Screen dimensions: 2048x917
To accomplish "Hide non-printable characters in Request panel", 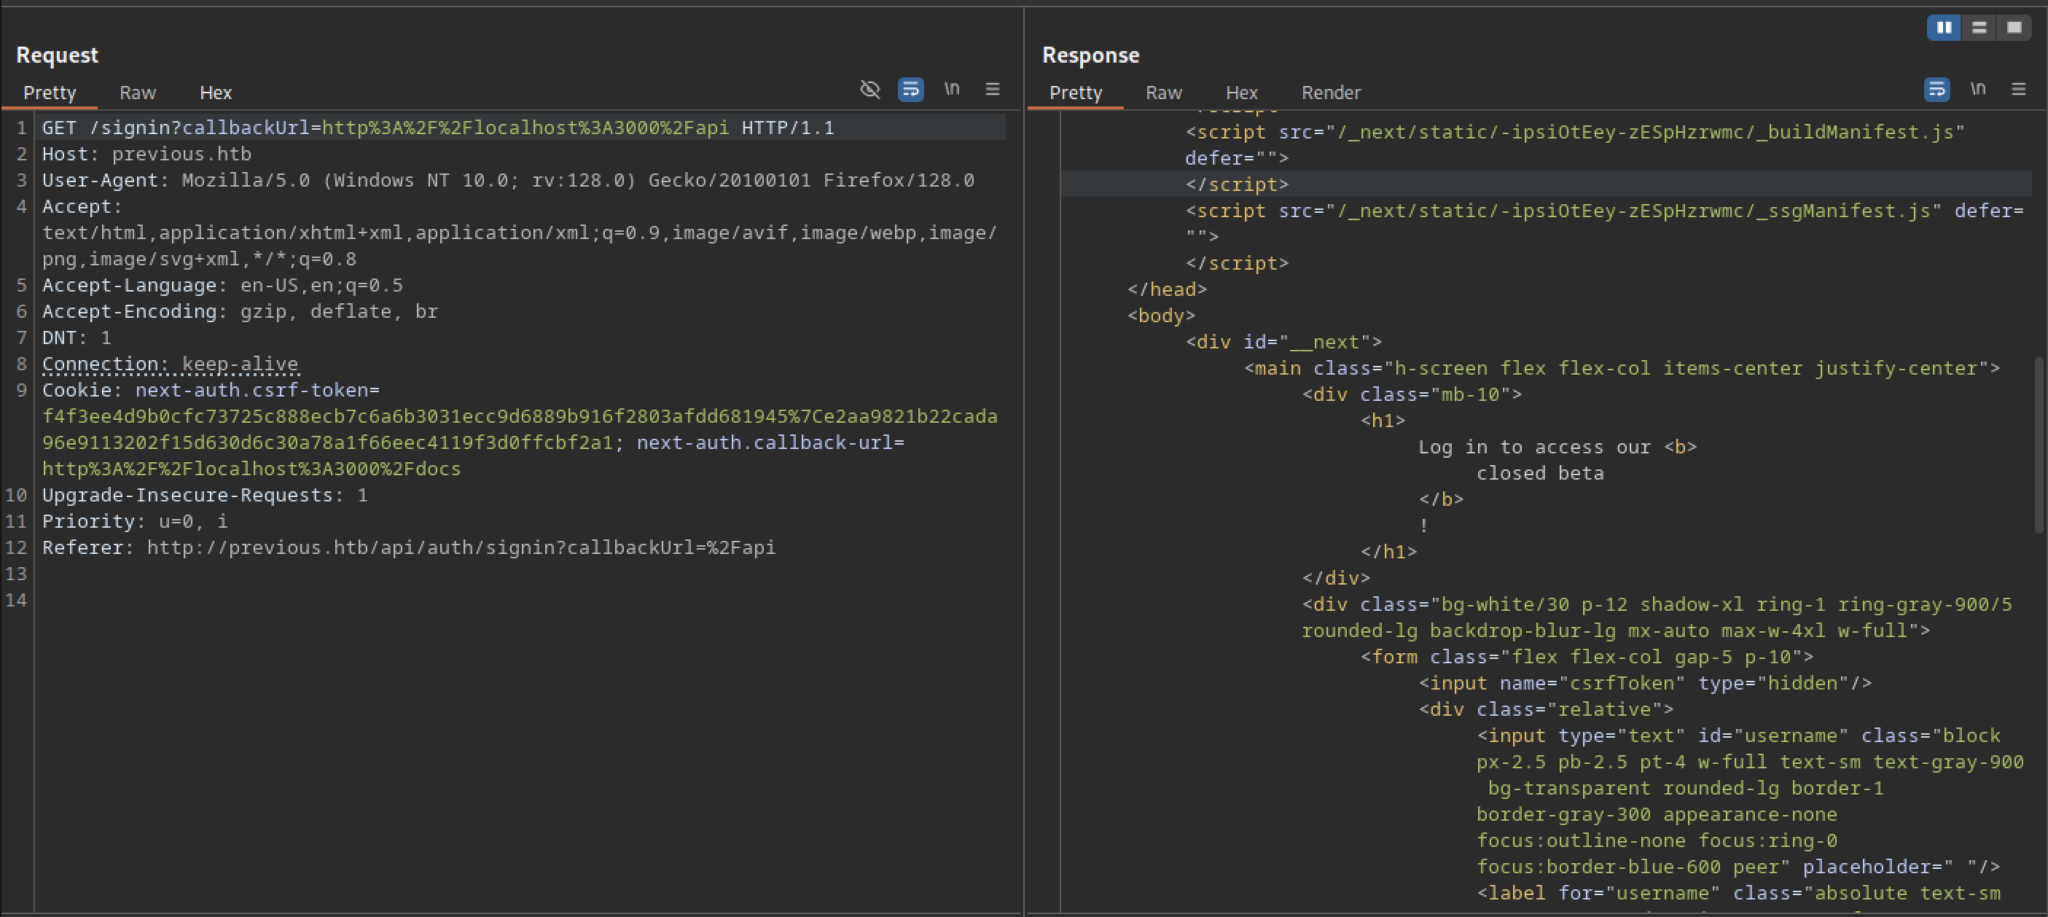I will [870, 90].
